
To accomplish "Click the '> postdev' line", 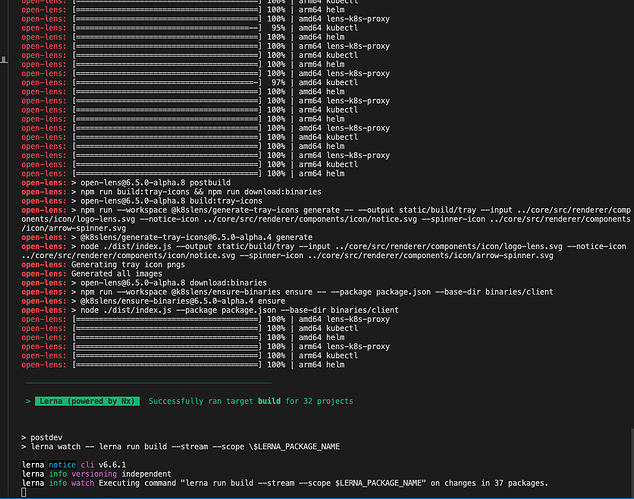I will [x=42, y=438].
